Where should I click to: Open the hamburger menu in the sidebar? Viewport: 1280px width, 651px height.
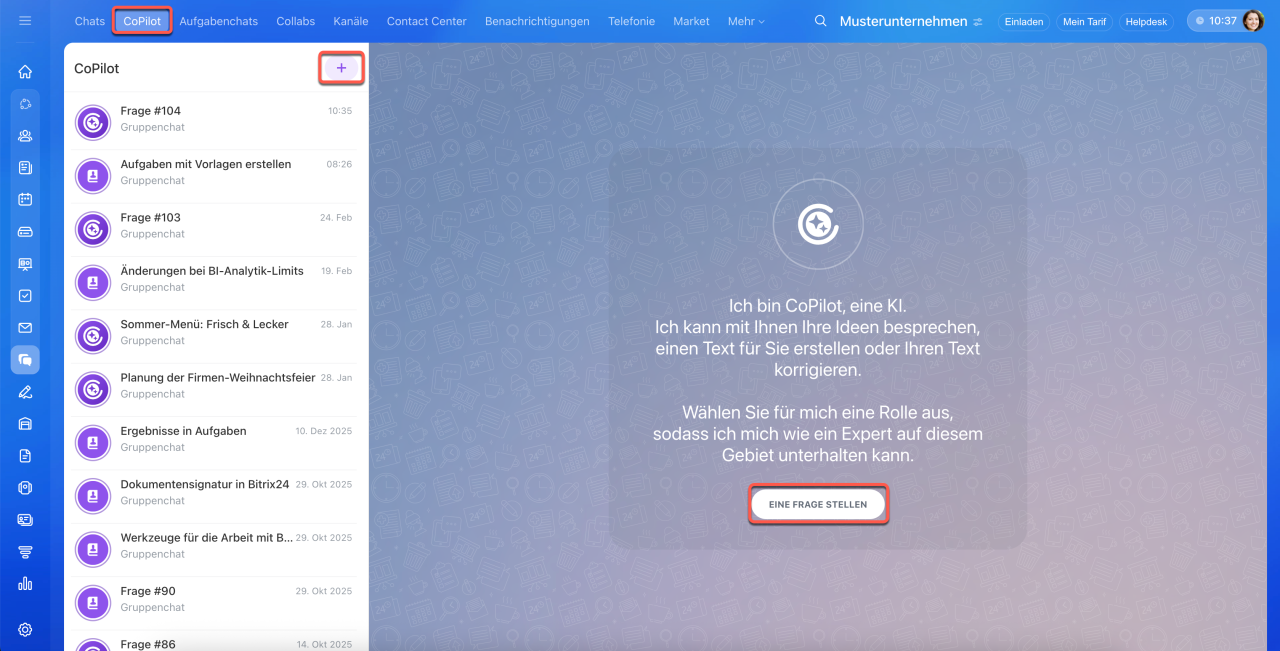(25, 21)
